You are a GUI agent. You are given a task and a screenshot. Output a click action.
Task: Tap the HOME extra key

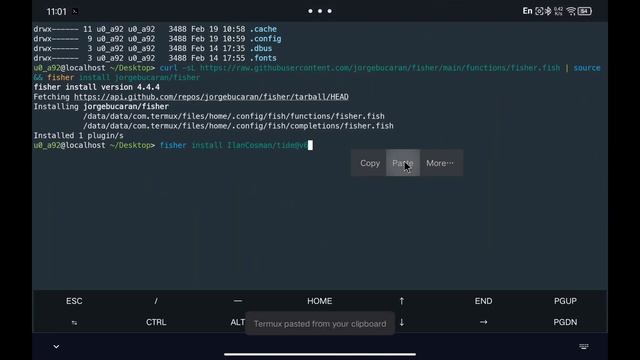[320, 301]
